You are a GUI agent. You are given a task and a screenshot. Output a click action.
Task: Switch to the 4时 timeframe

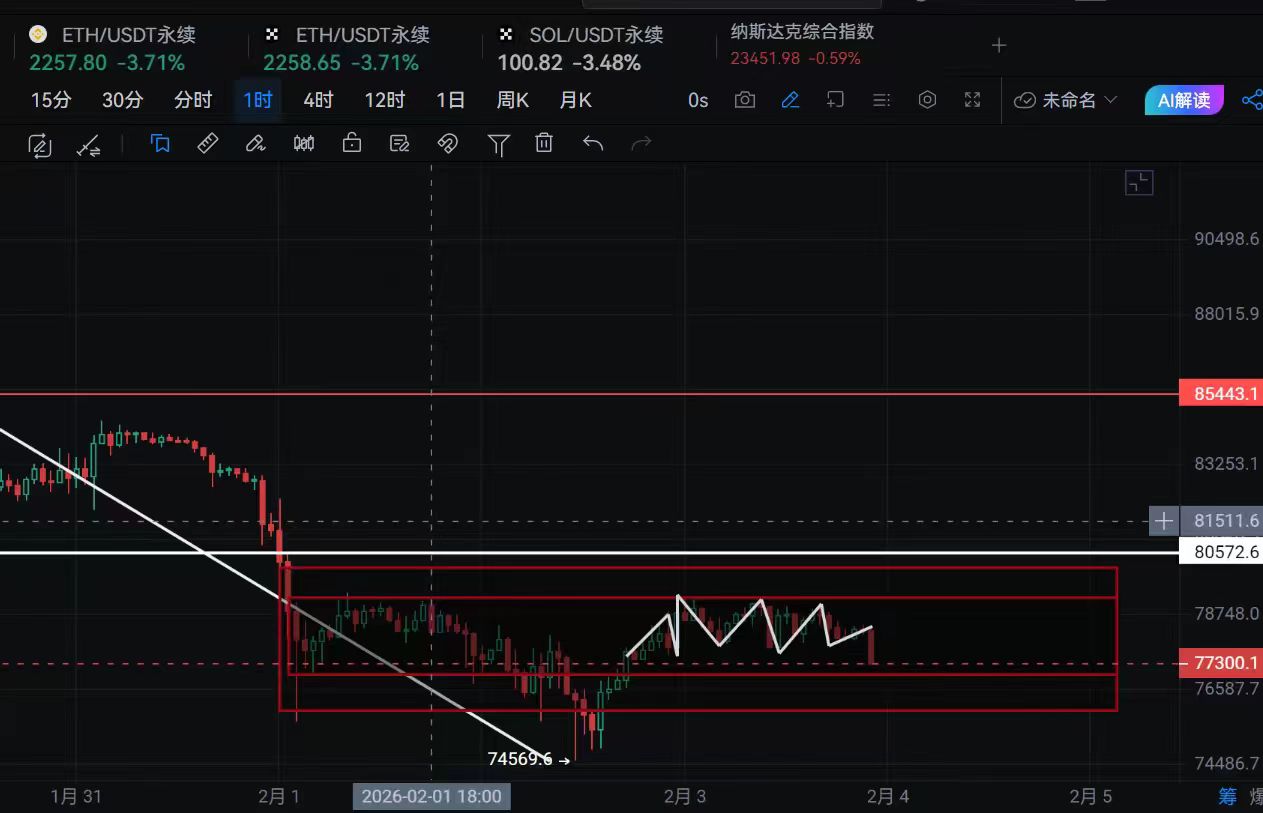click(x=318, y=100)
